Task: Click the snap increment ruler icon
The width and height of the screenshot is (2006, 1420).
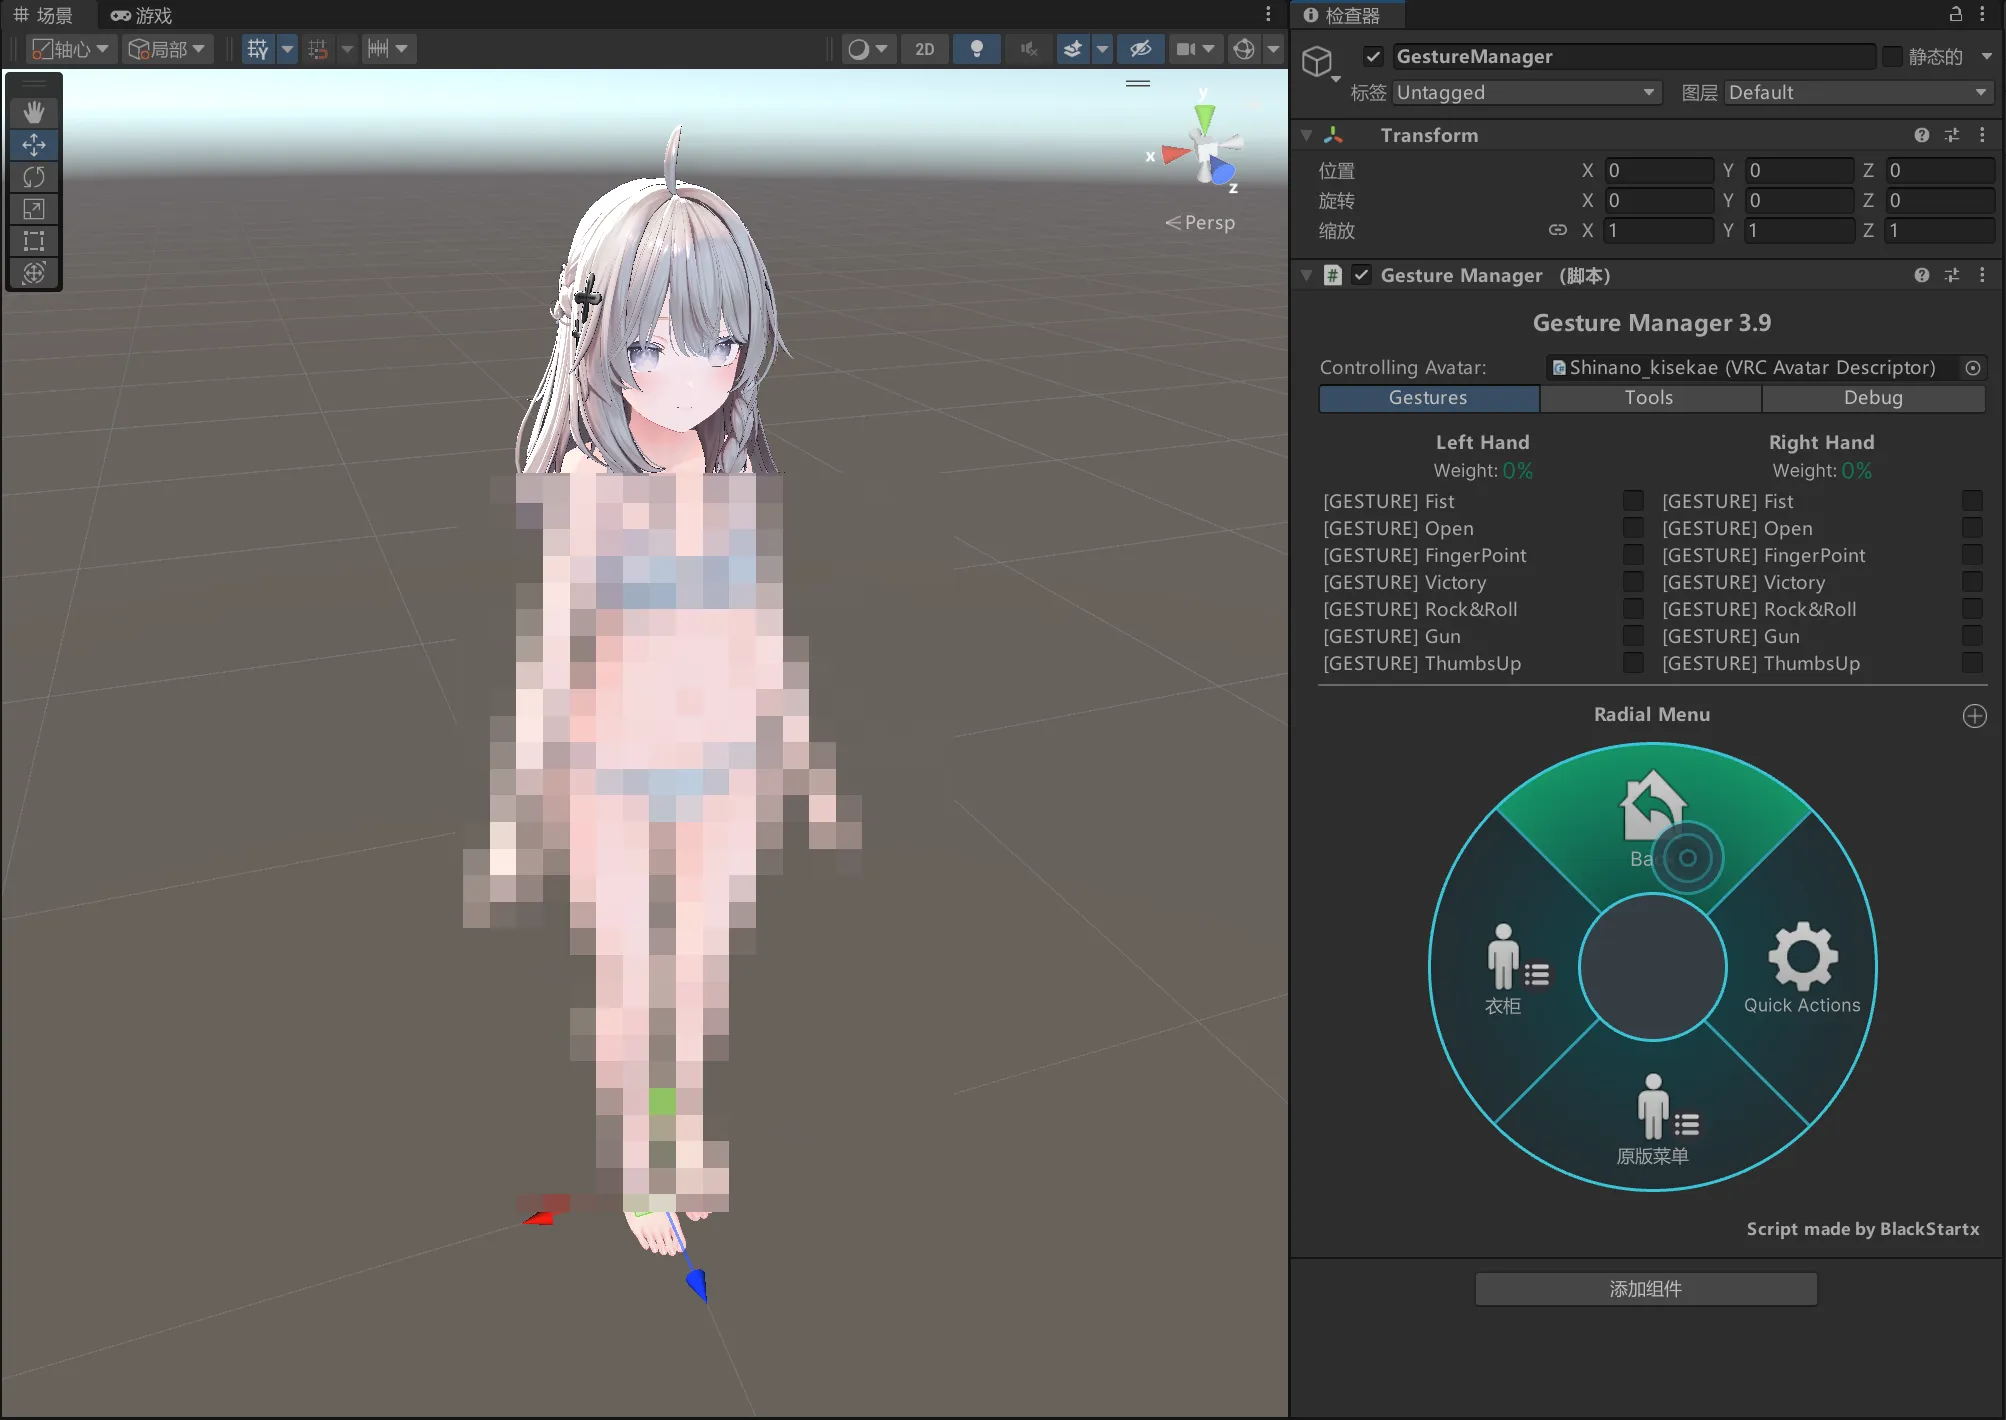Action: point(378,49)
